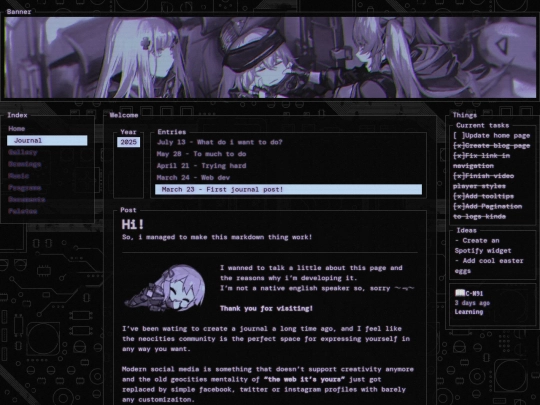Open entry 'May 28 - To much to do'

[201, 154]
